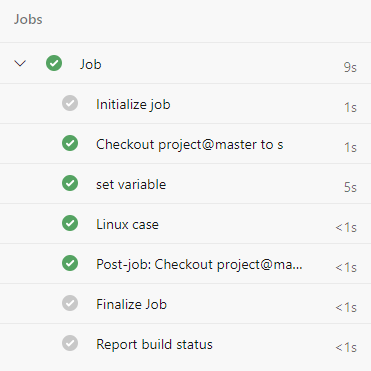Click the green success icon beside Job
This screenshot has width=371, height=371.
54,63
